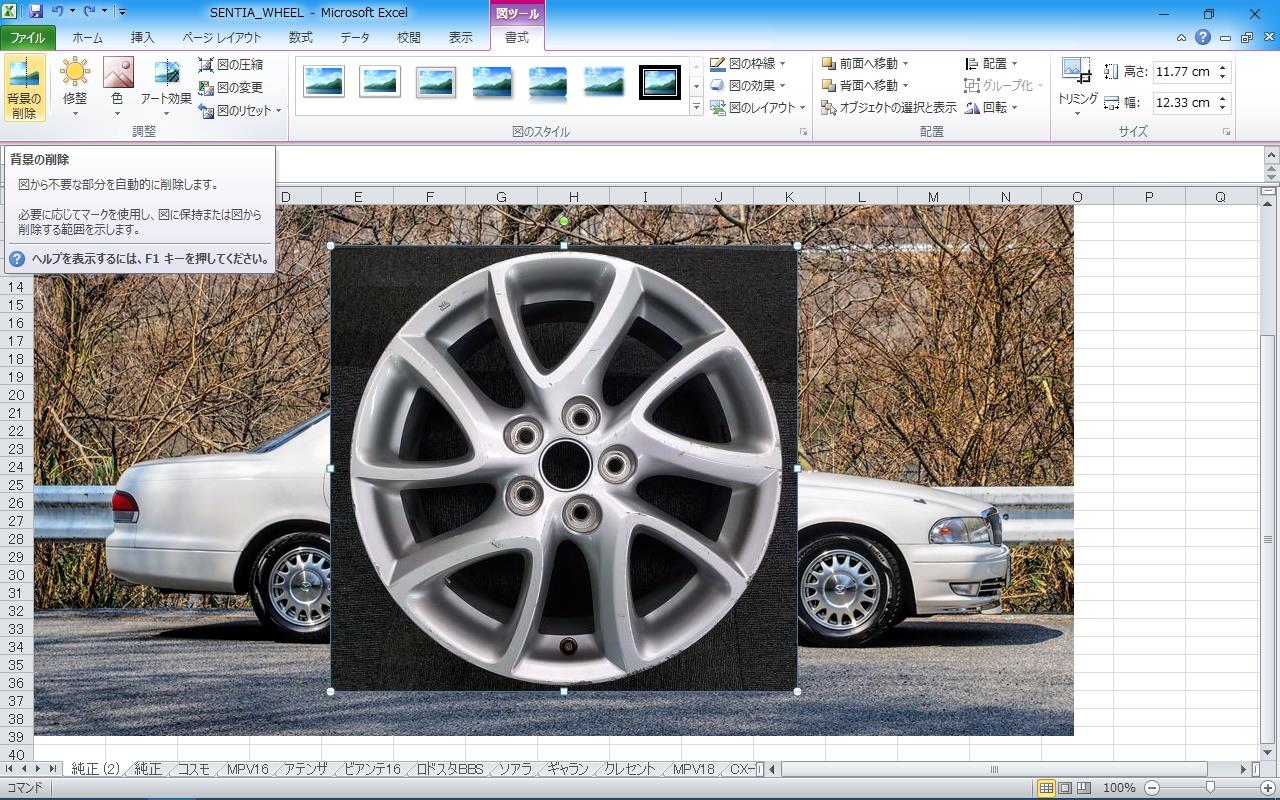Viewport: 1280px width, 800px height.
Task: Click the Redo icon
Action: pyautogui.click(x=89, y=12)
